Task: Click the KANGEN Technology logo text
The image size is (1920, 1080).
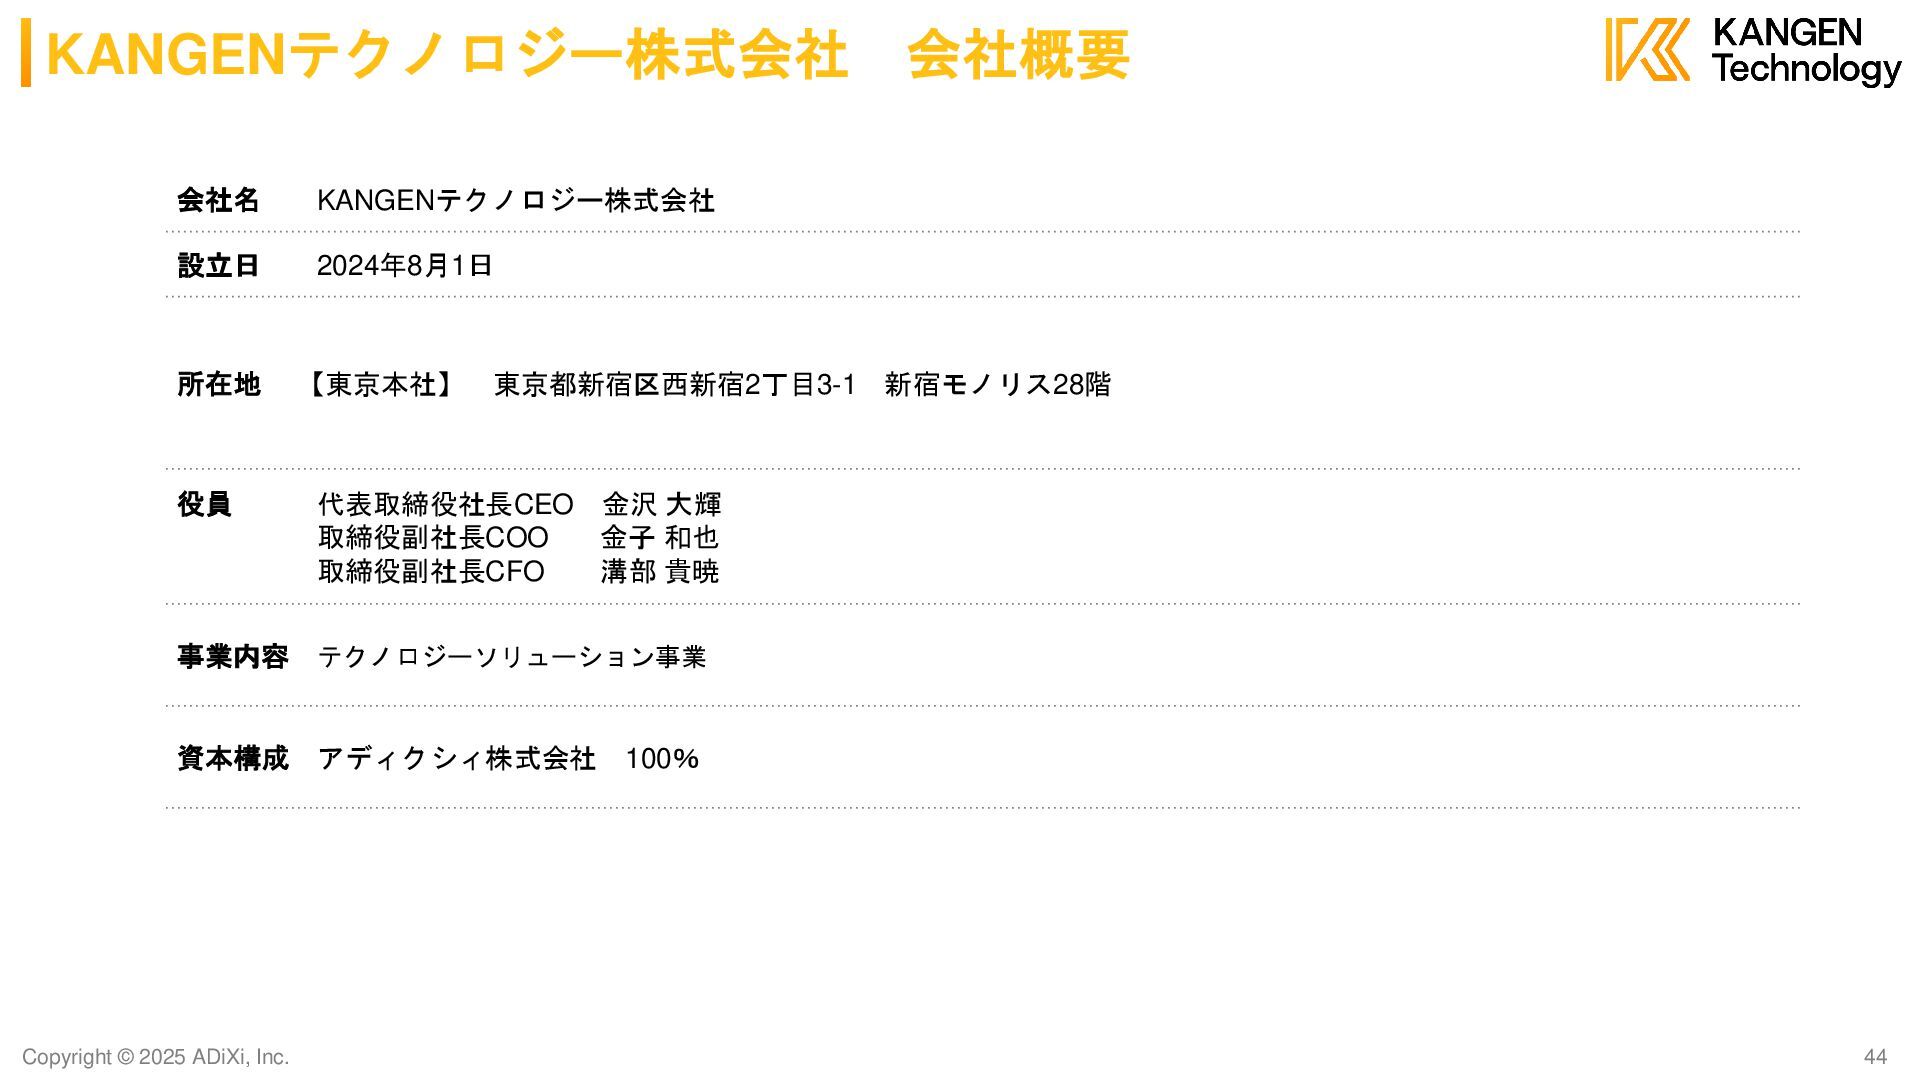Action: click(1806, 51)
